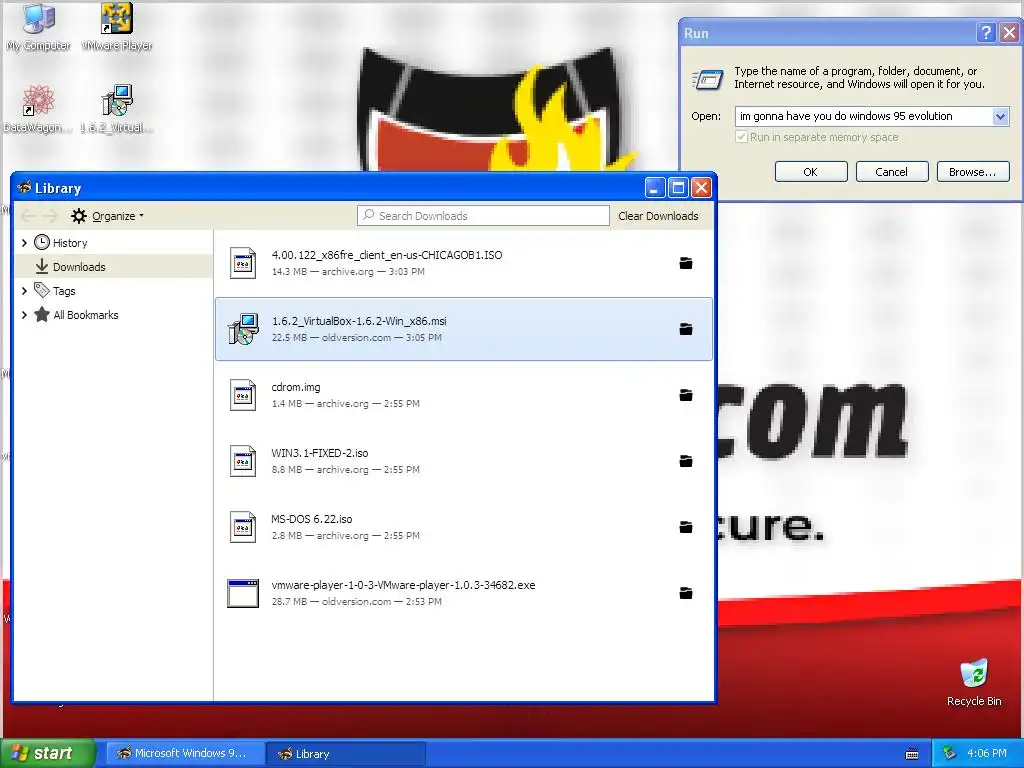Click OK in the Run dialog
This screenshot has width=1024, height=768.
pyautogui.click(x=810, y=172)
